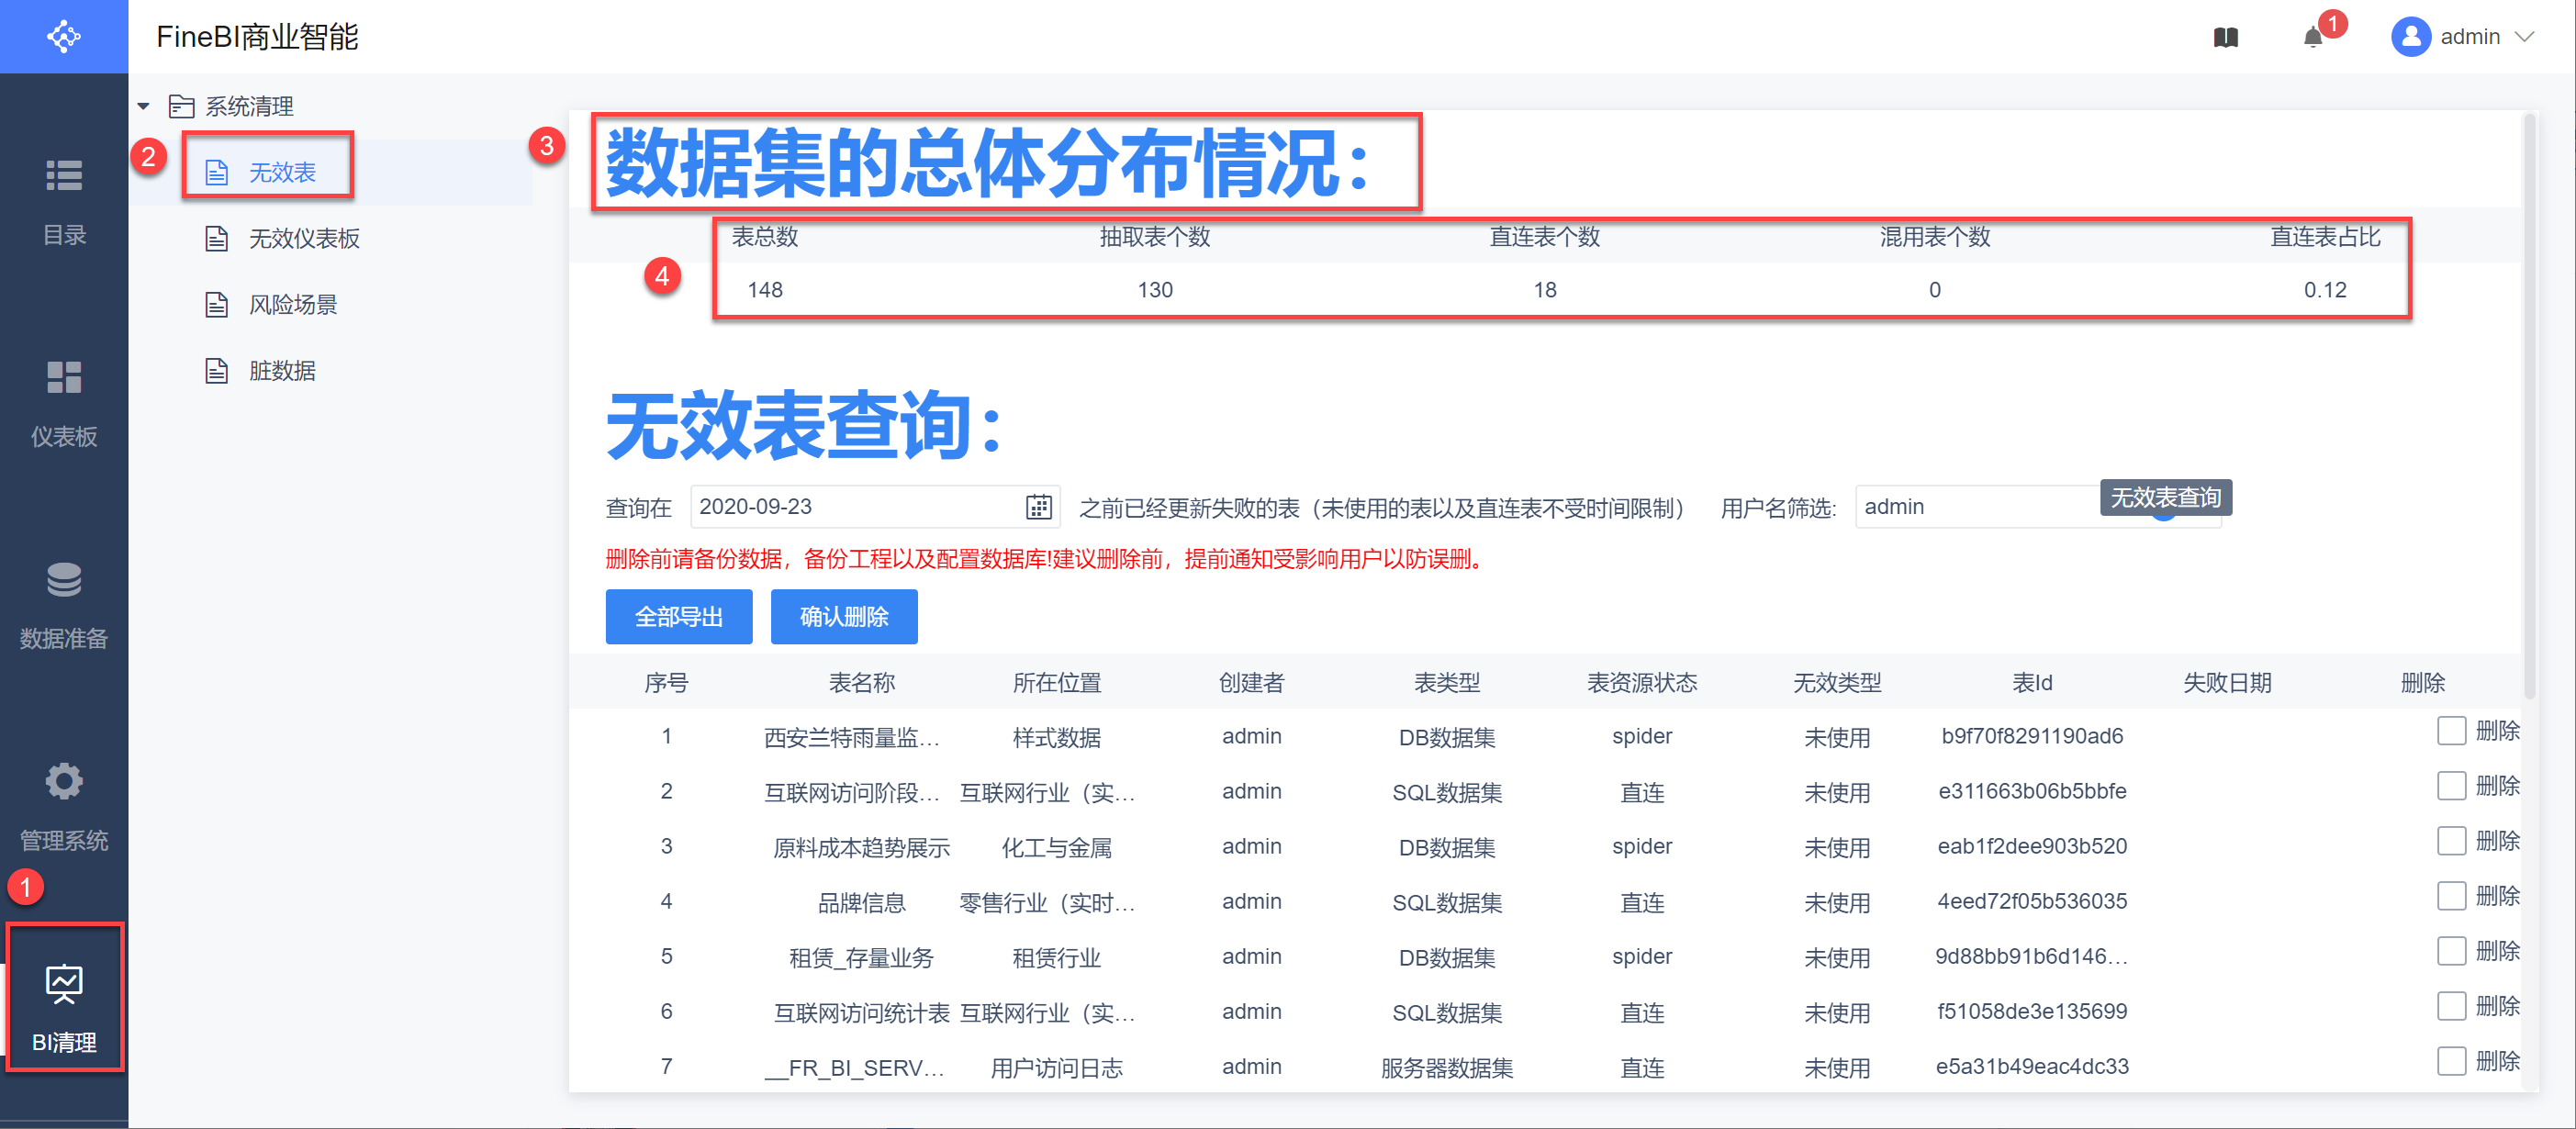Click the 全部导出 button

(x=678, y=617)
